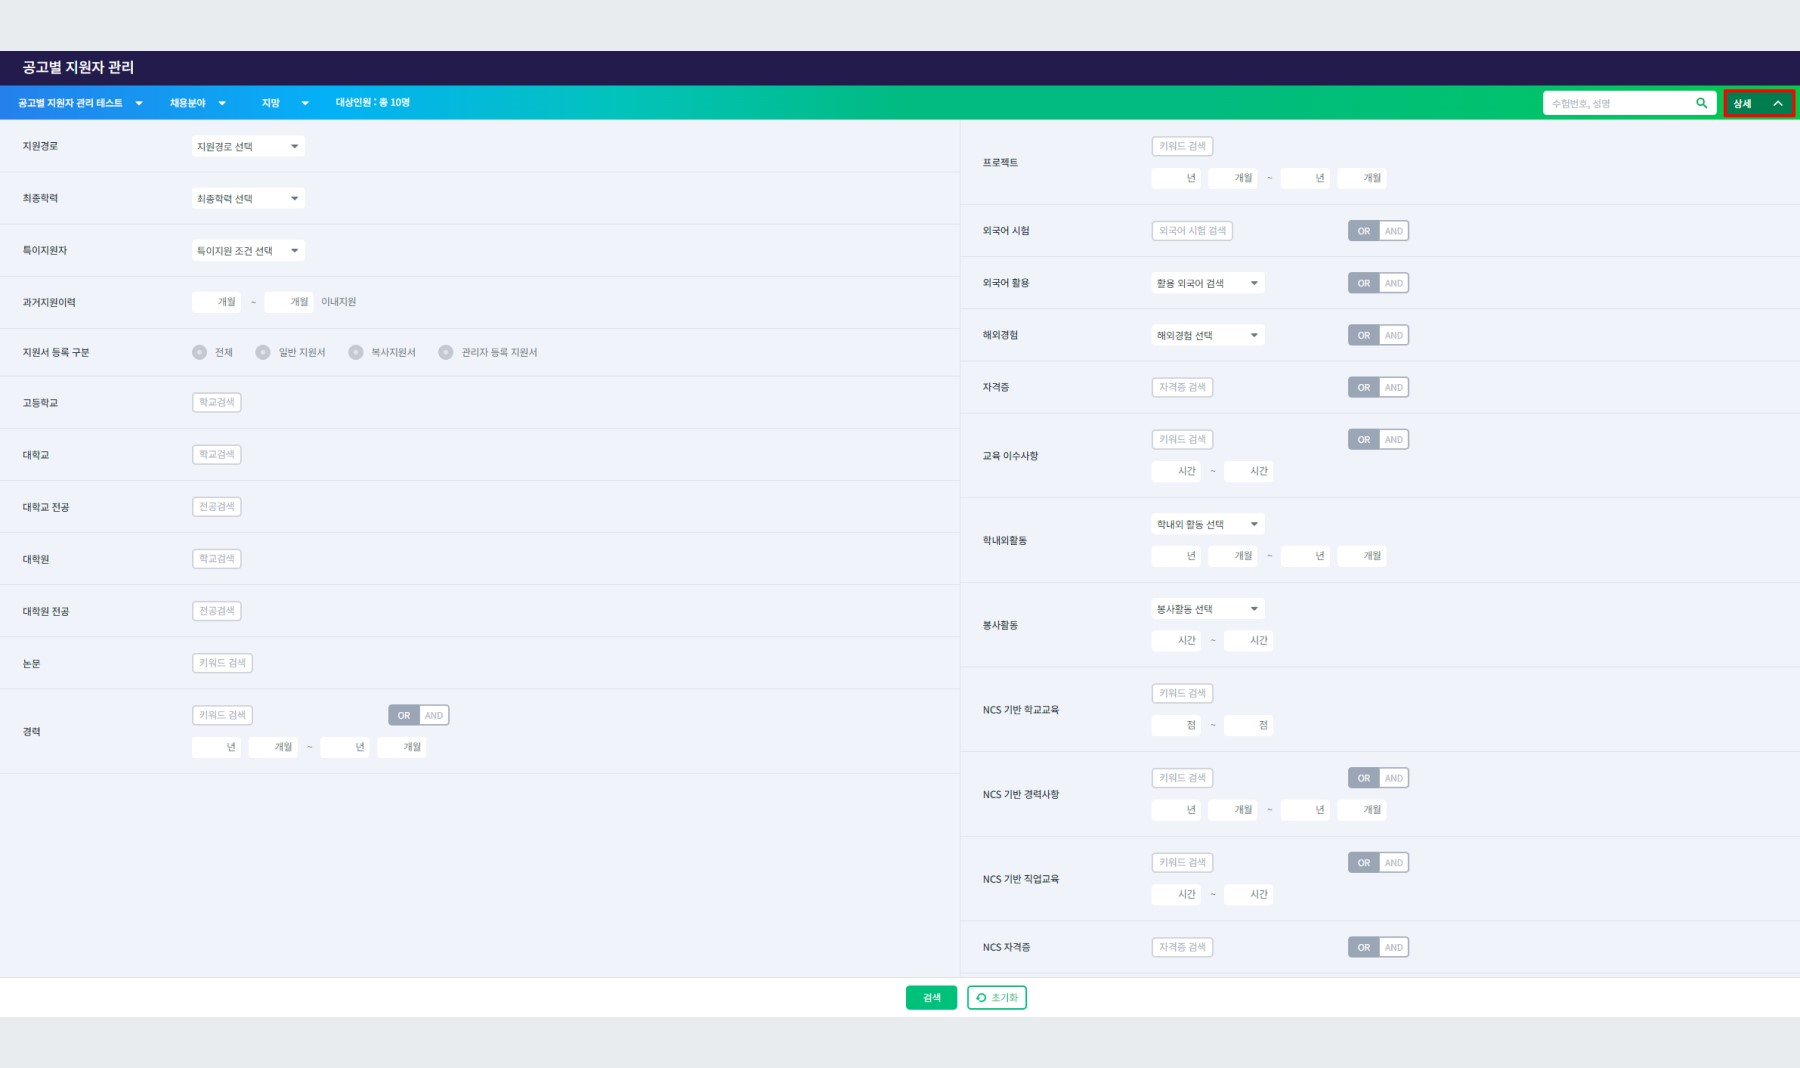Open the 공고별 지원자 관리 테스트 menu
Image resolution: width=1800 pixels, height=1068 pixels.
(80, 103)
